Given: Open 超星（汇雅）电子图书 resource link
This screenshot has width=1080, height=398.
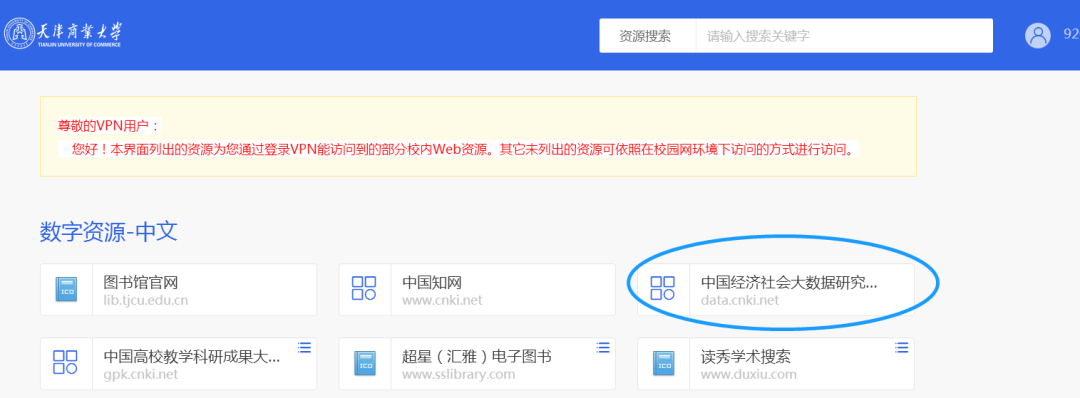Looking at the screenshot, I should coord(477,357).
